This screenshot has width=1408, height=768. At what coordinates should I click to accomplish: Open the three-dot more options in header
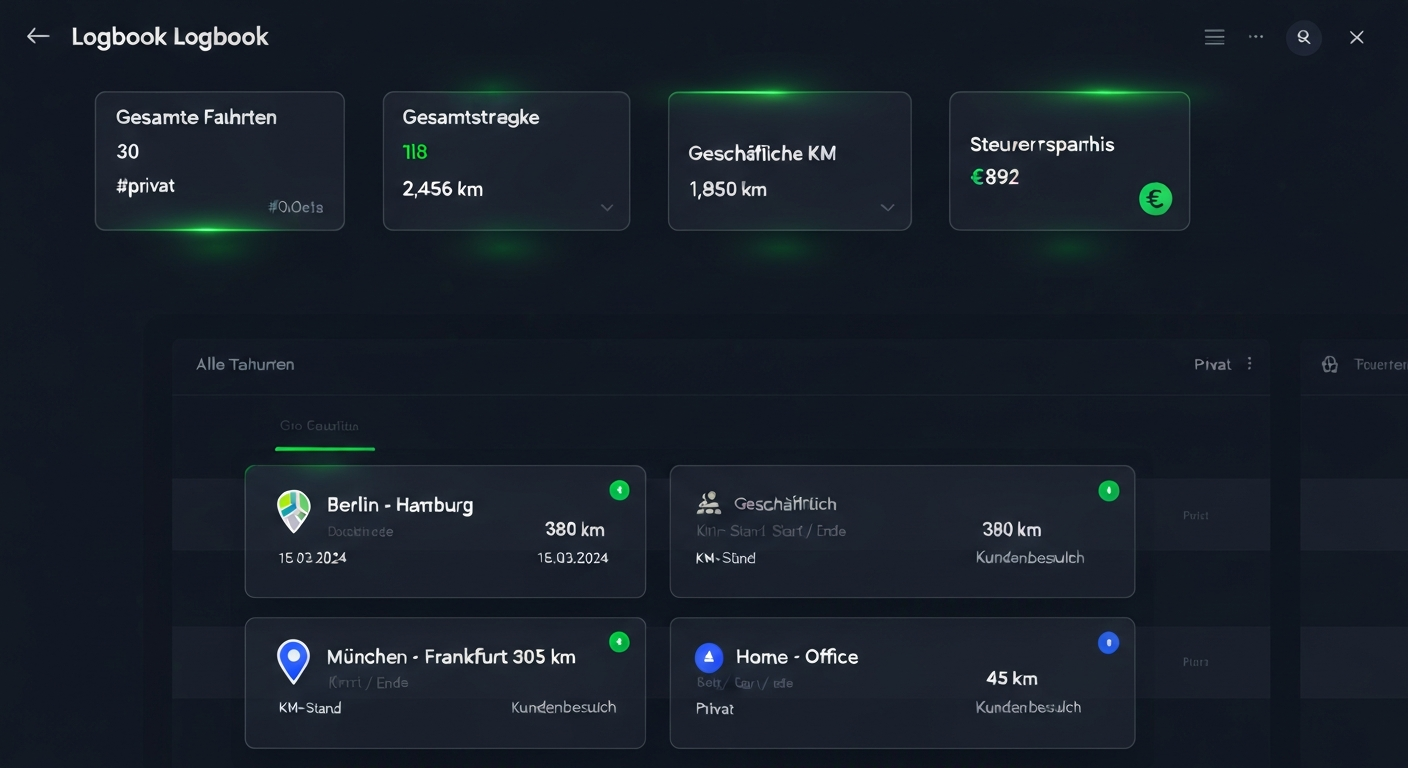click(1256, 37)
